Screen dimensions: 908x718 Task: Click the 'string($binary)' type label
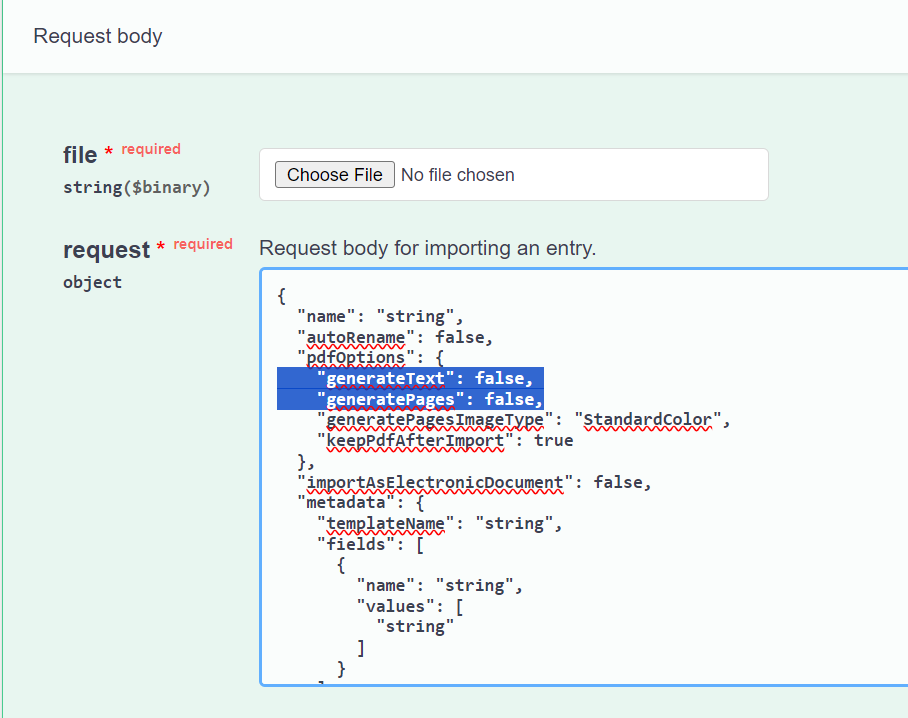pyautogui.click(x=137, y=188)
